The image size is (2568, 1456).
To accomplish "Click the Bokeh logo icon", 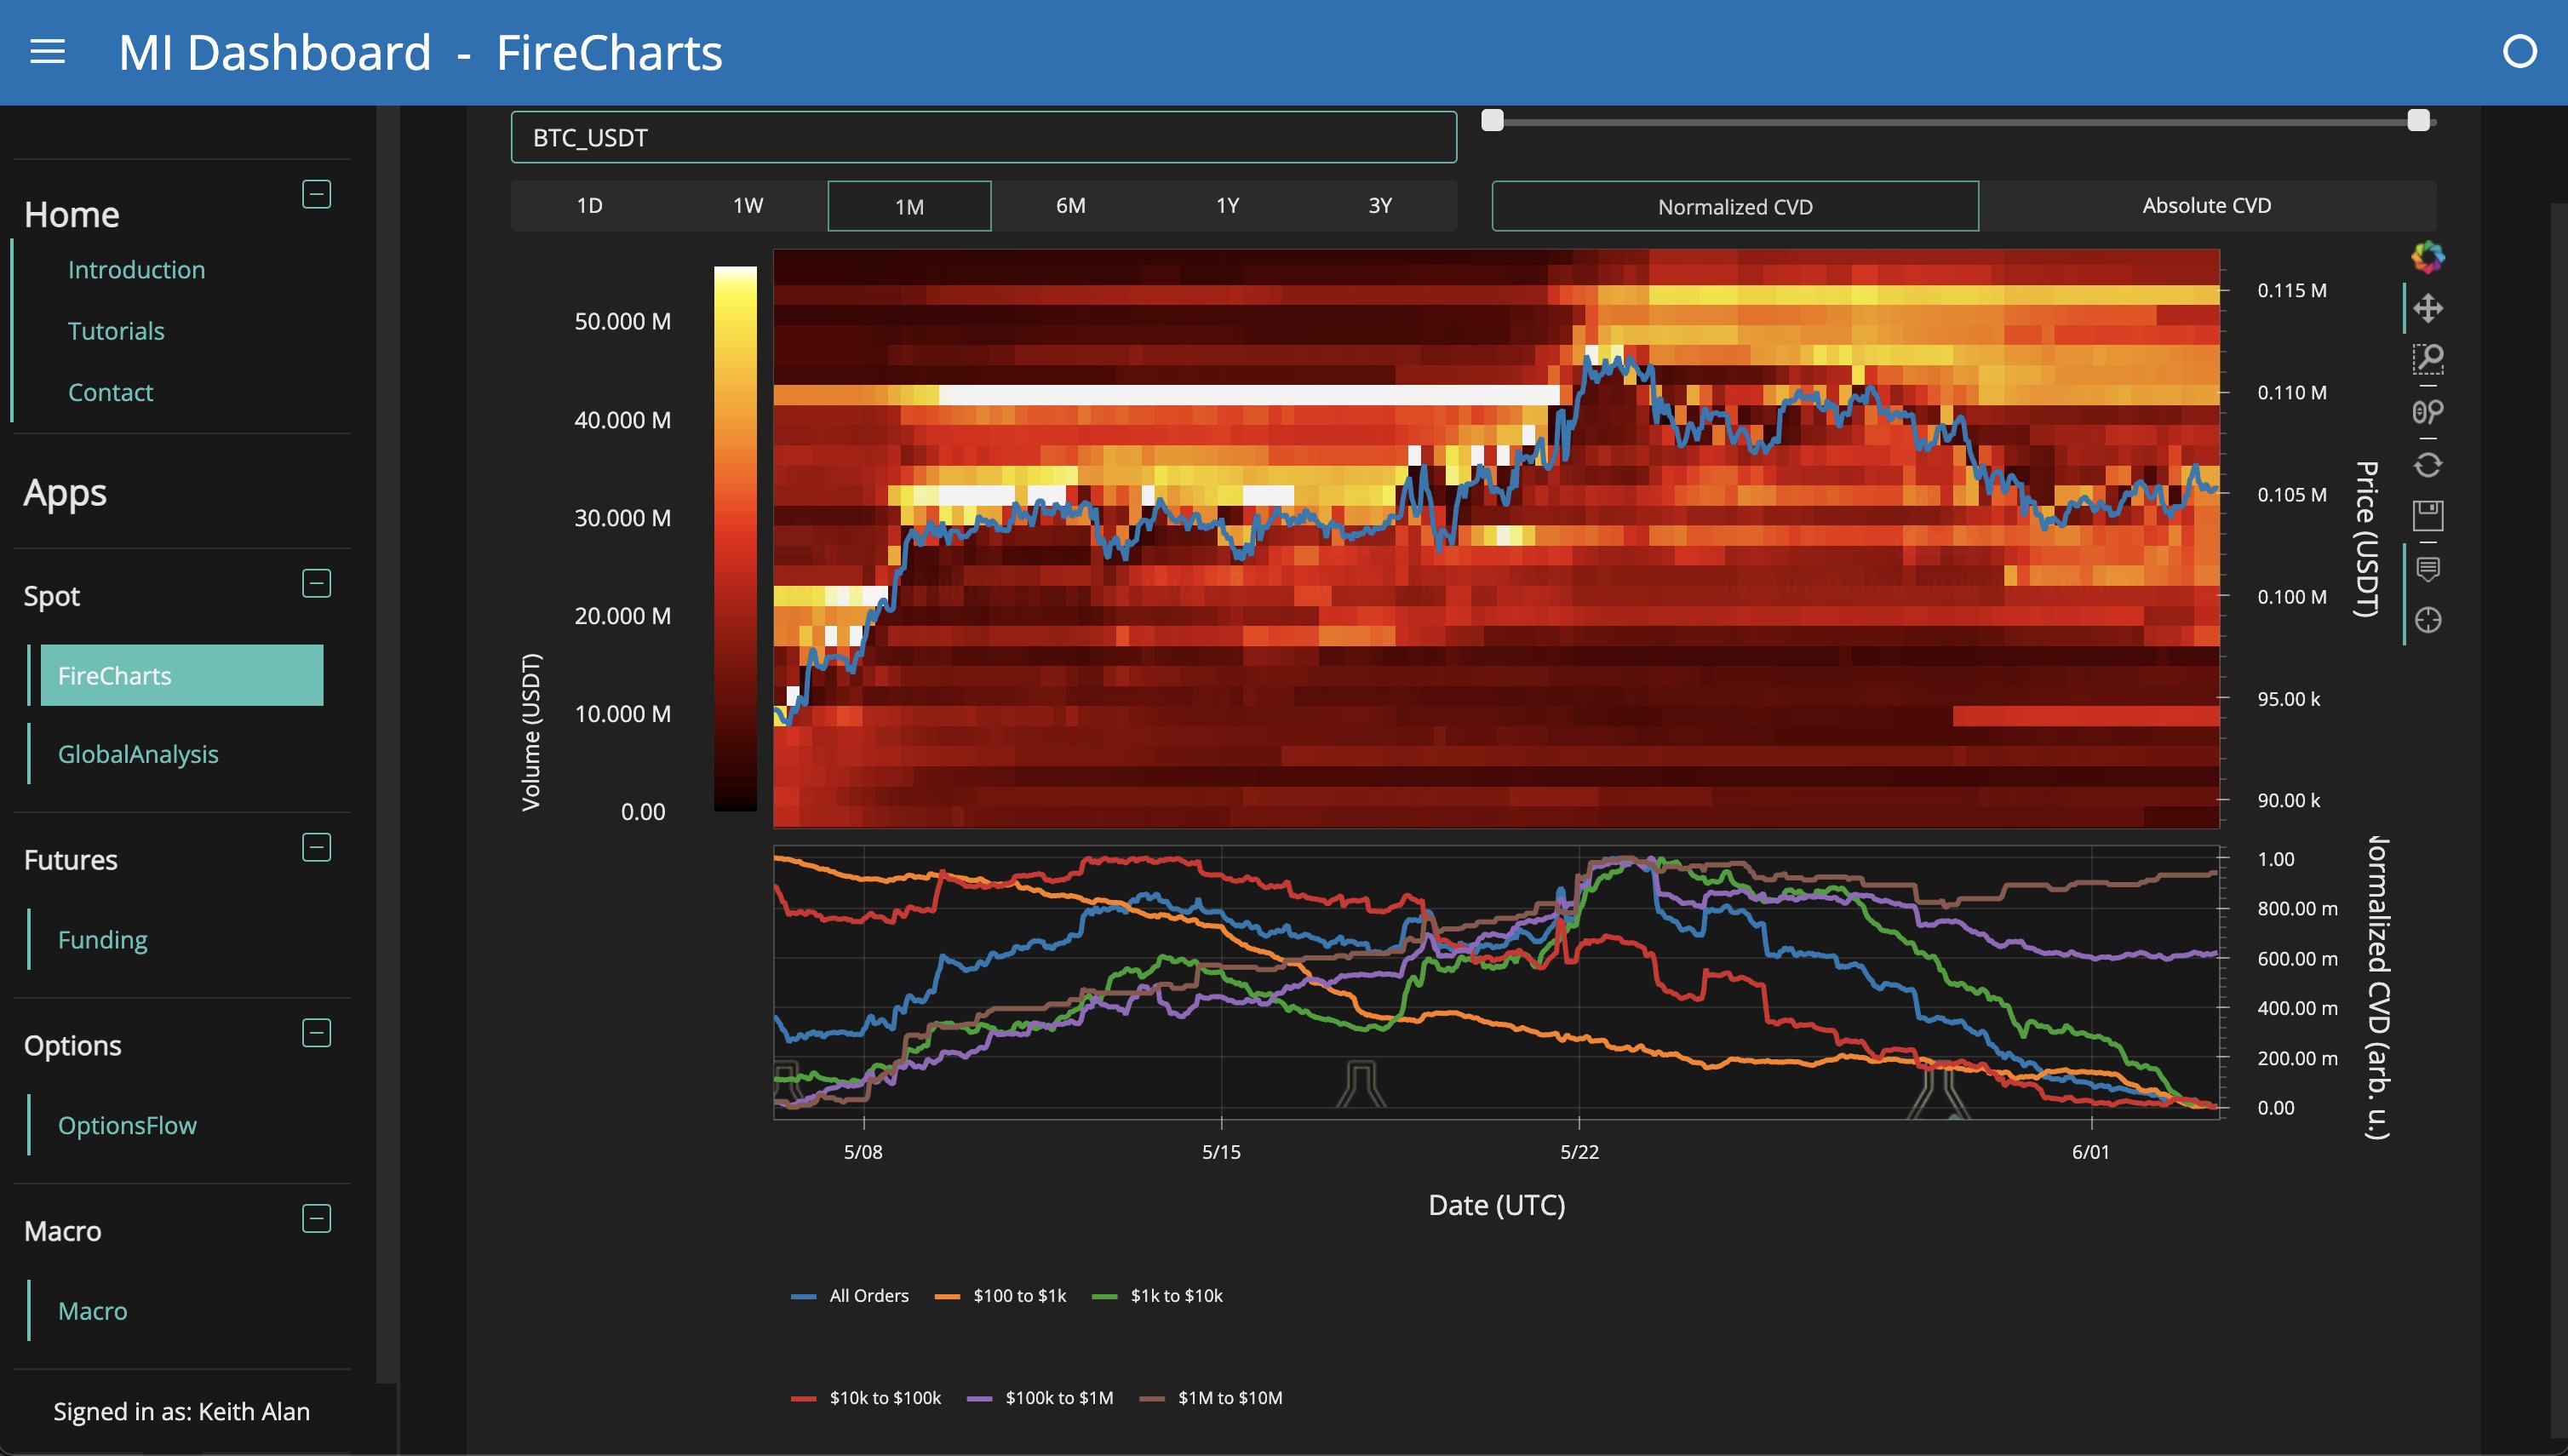I will [2428, 257].
